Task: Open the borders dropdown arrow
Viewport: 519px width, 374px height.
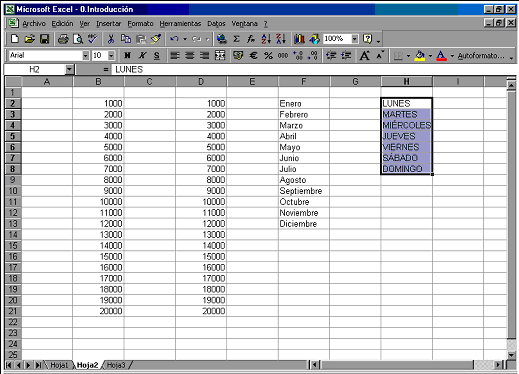Action: tap(408, 55)
